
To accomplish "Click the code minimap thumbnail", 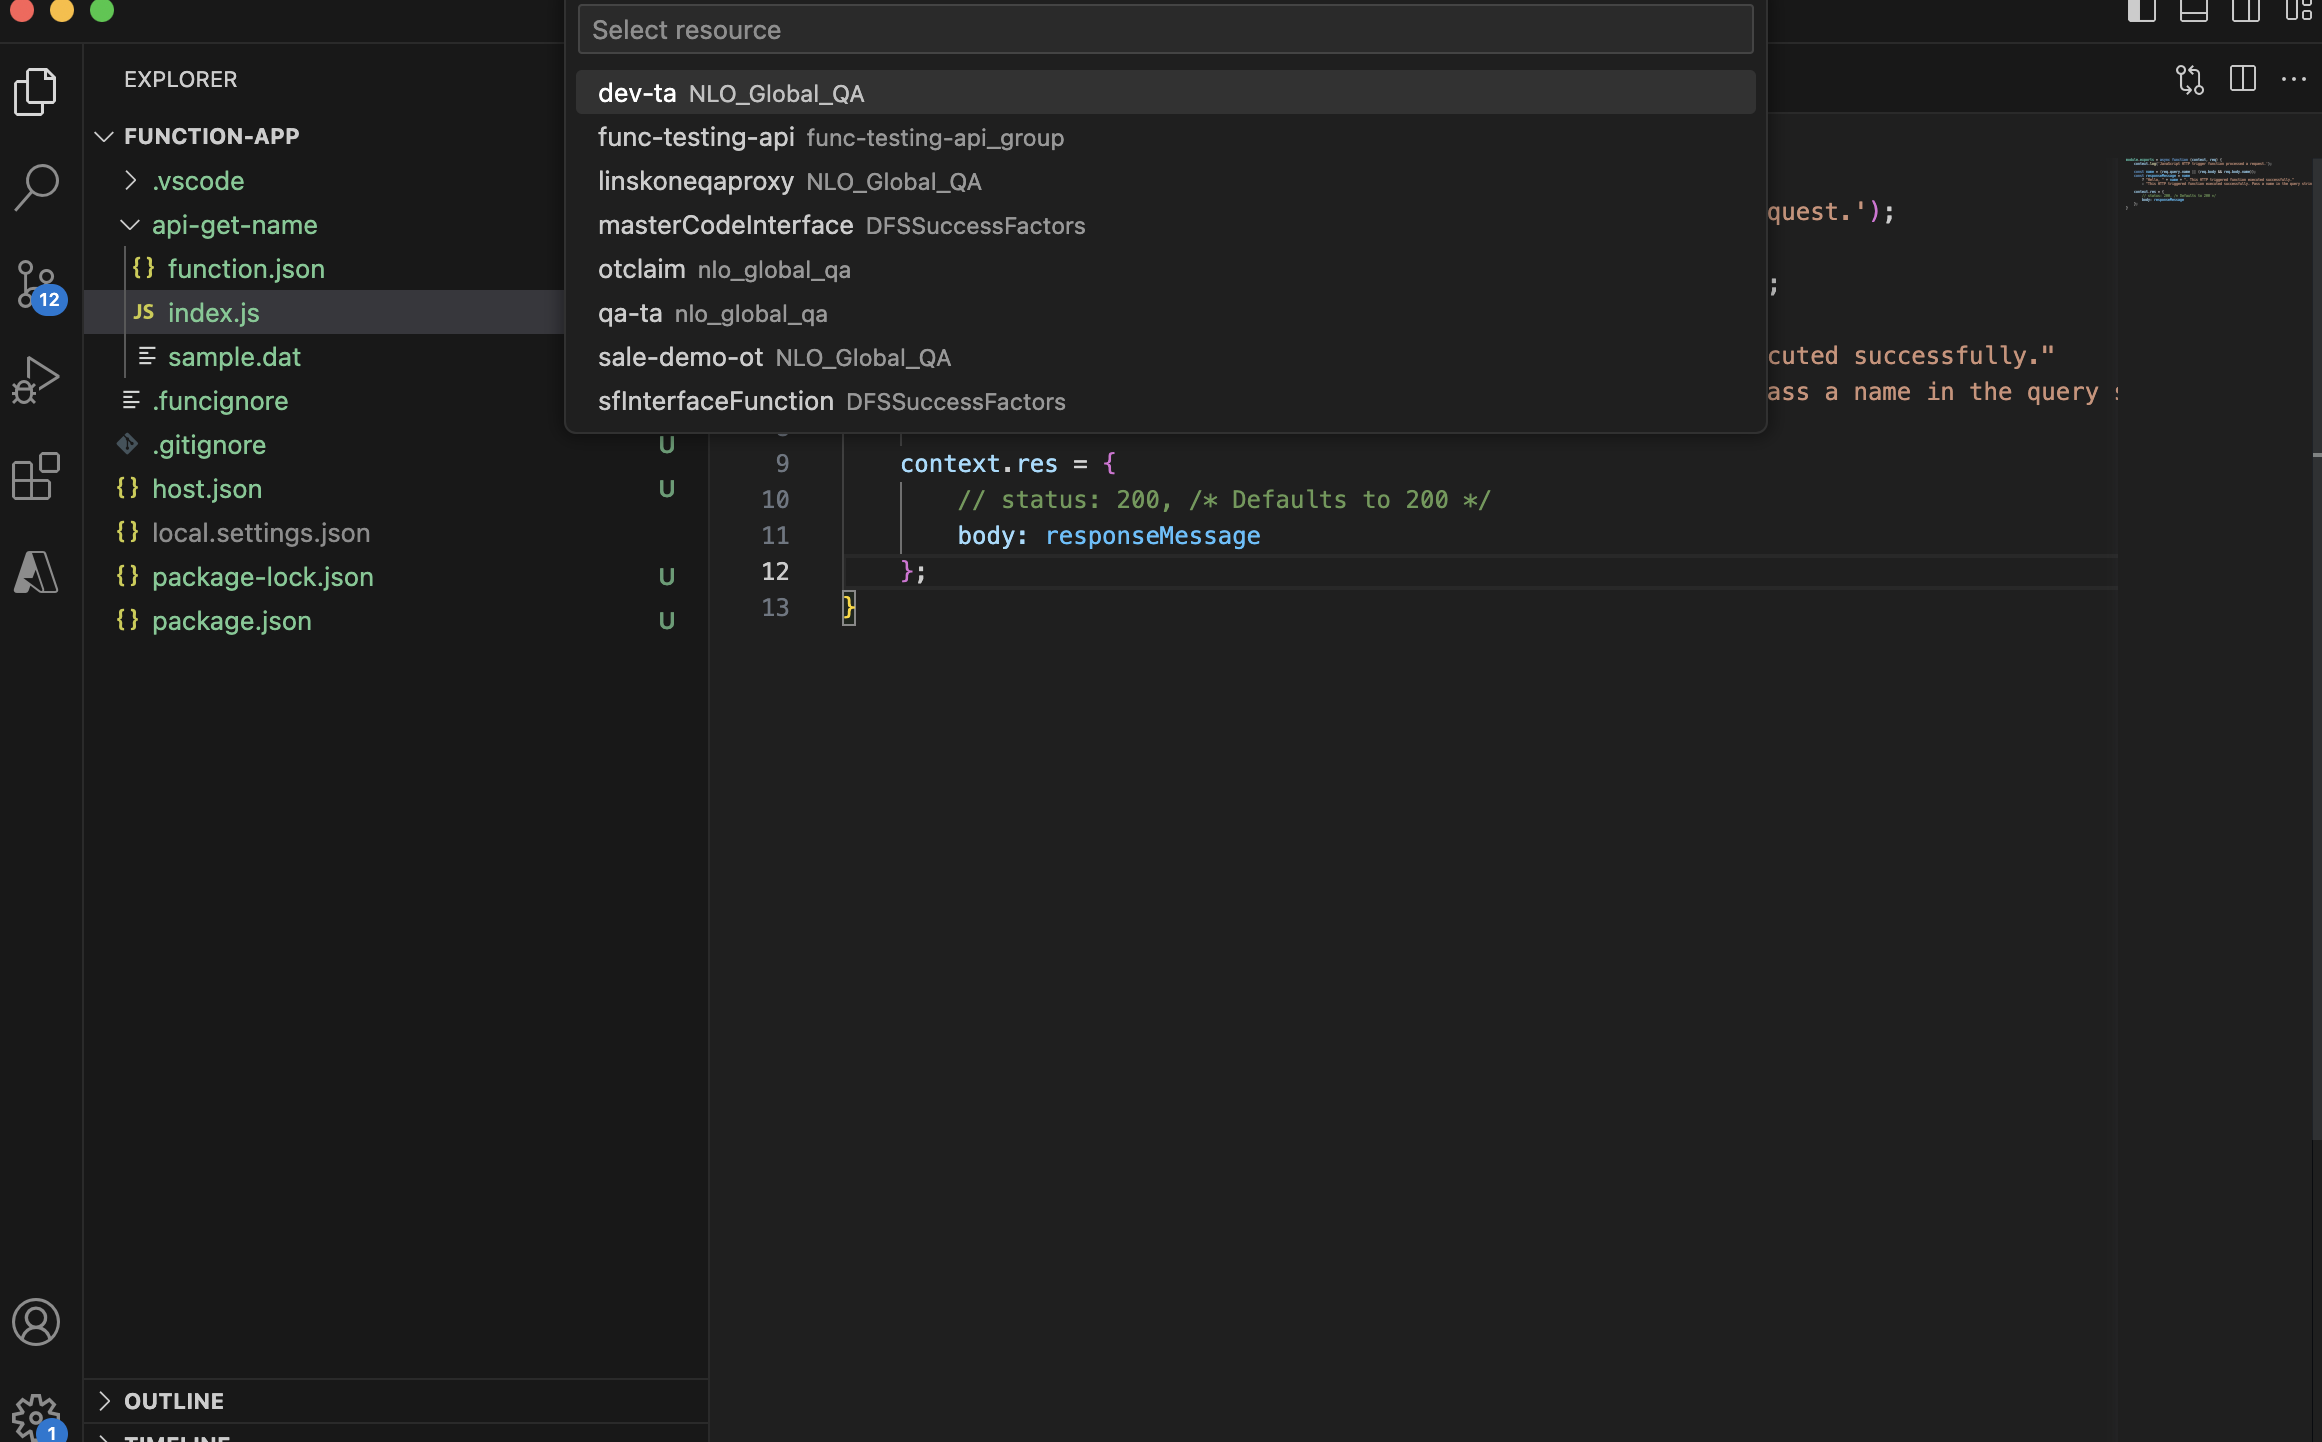I will [2217, 183].
